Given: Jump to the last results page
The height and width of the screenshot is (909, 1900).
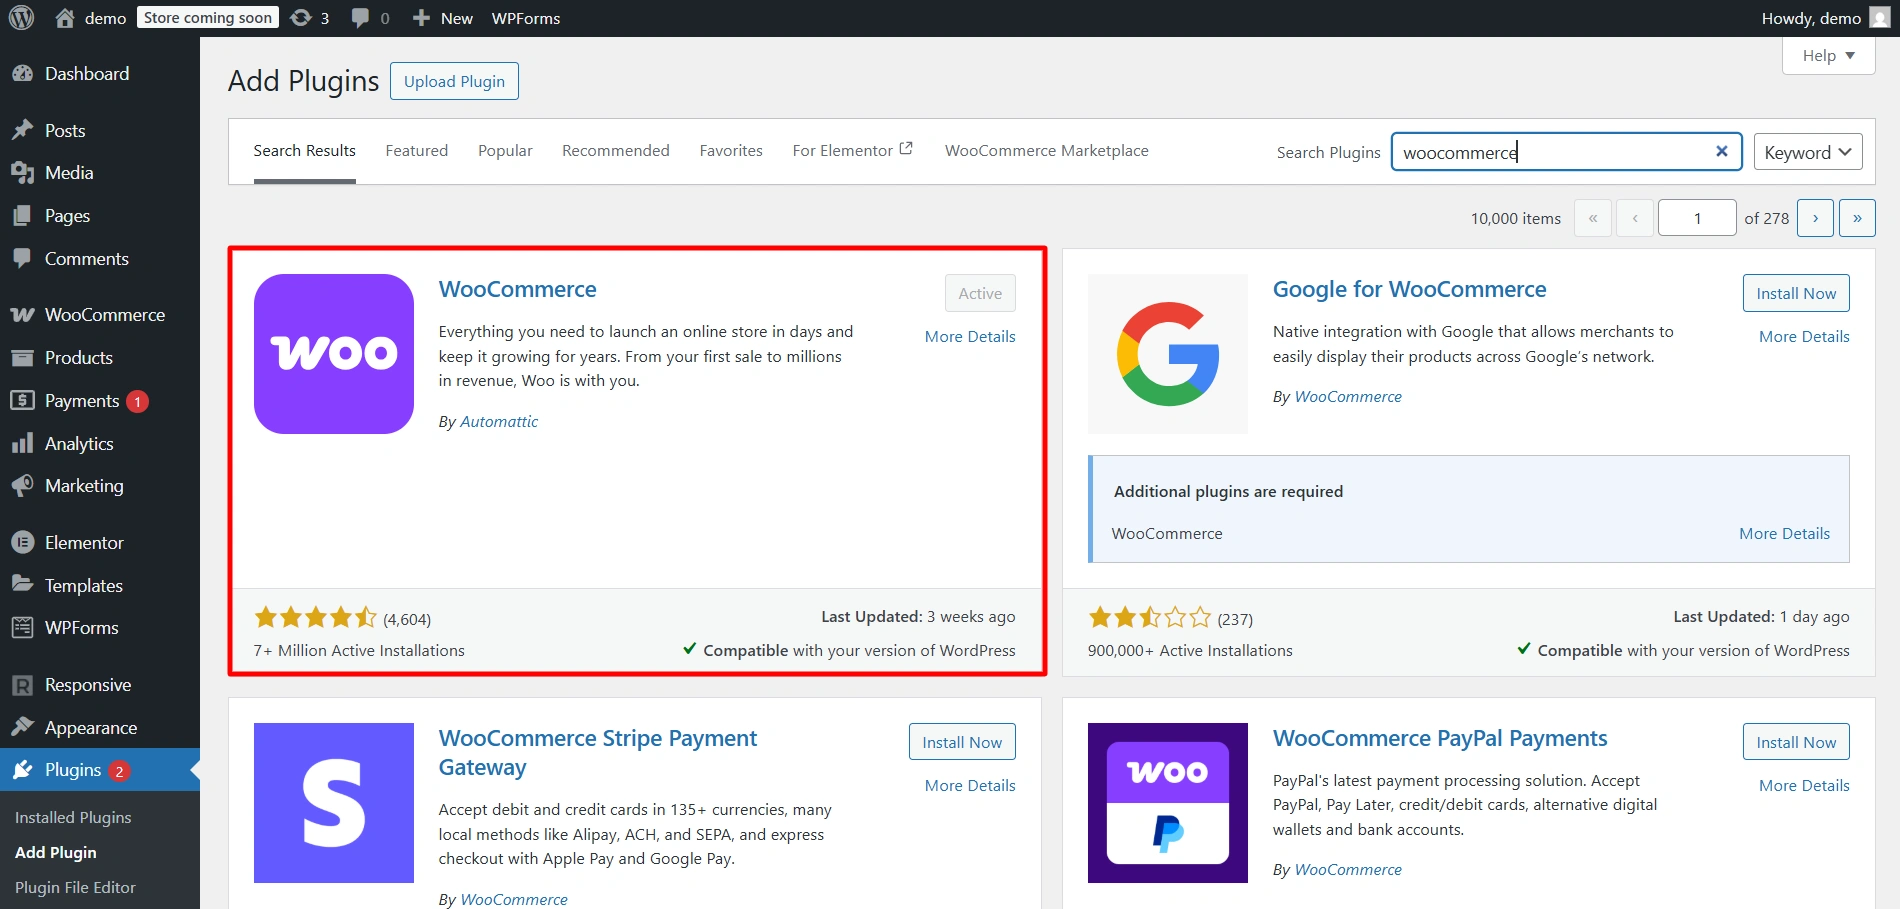Looking at the screenshot, I should pyautogui.click(x=1857, y=218).
